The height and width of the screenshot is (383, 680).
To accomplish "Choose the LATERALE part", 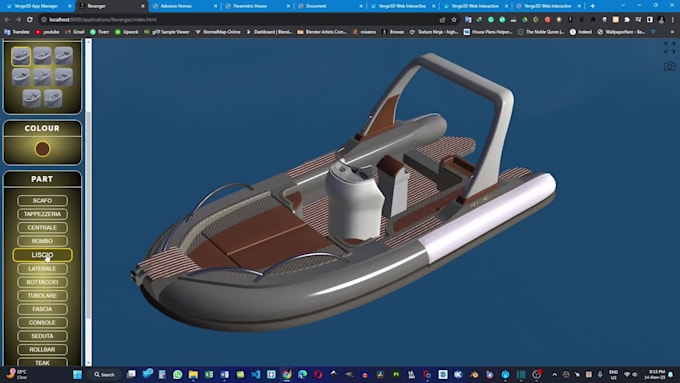I will pos(42,268).
